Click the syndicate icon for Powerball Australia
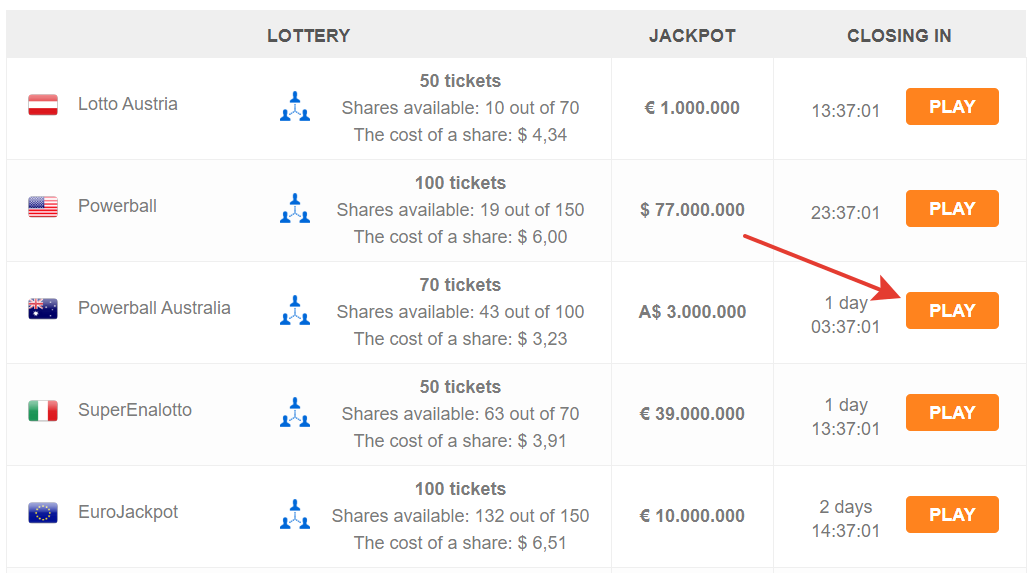This screenshot has width=1035, height=573. [295, 310]
